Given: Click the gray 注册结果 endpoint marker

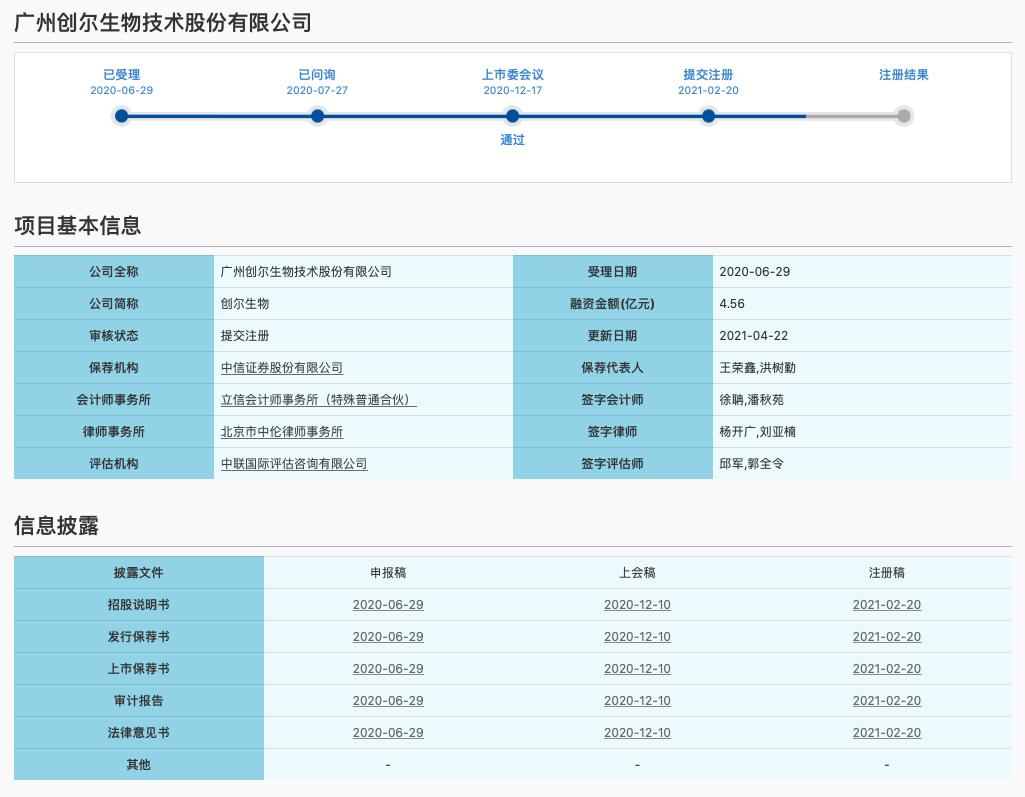Looking at the screenshot, I should tap(903, 116).
